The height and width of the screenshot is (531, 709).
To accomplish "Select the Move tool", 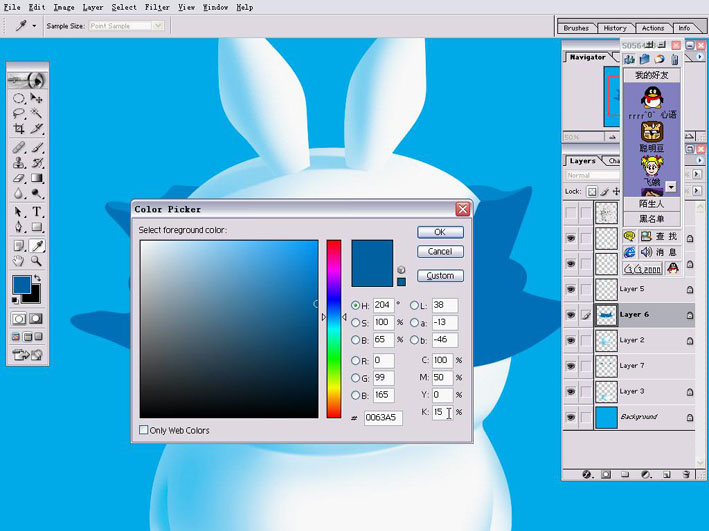I will coord(37,98).
